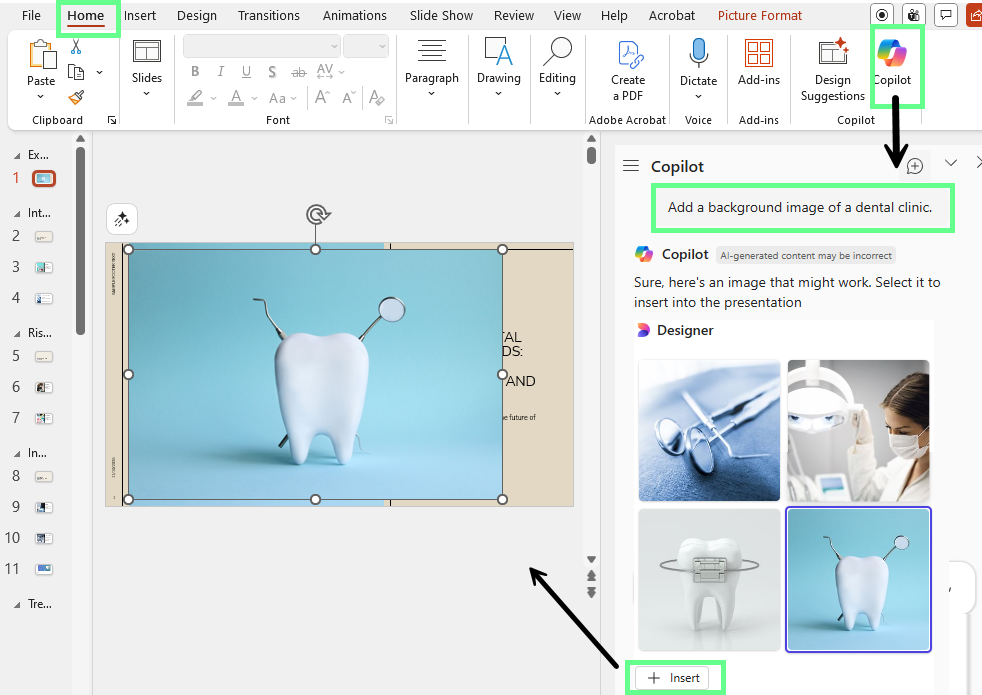Enable text shadow formatting
The image size is (982, 695).
(x=271, y=71)
